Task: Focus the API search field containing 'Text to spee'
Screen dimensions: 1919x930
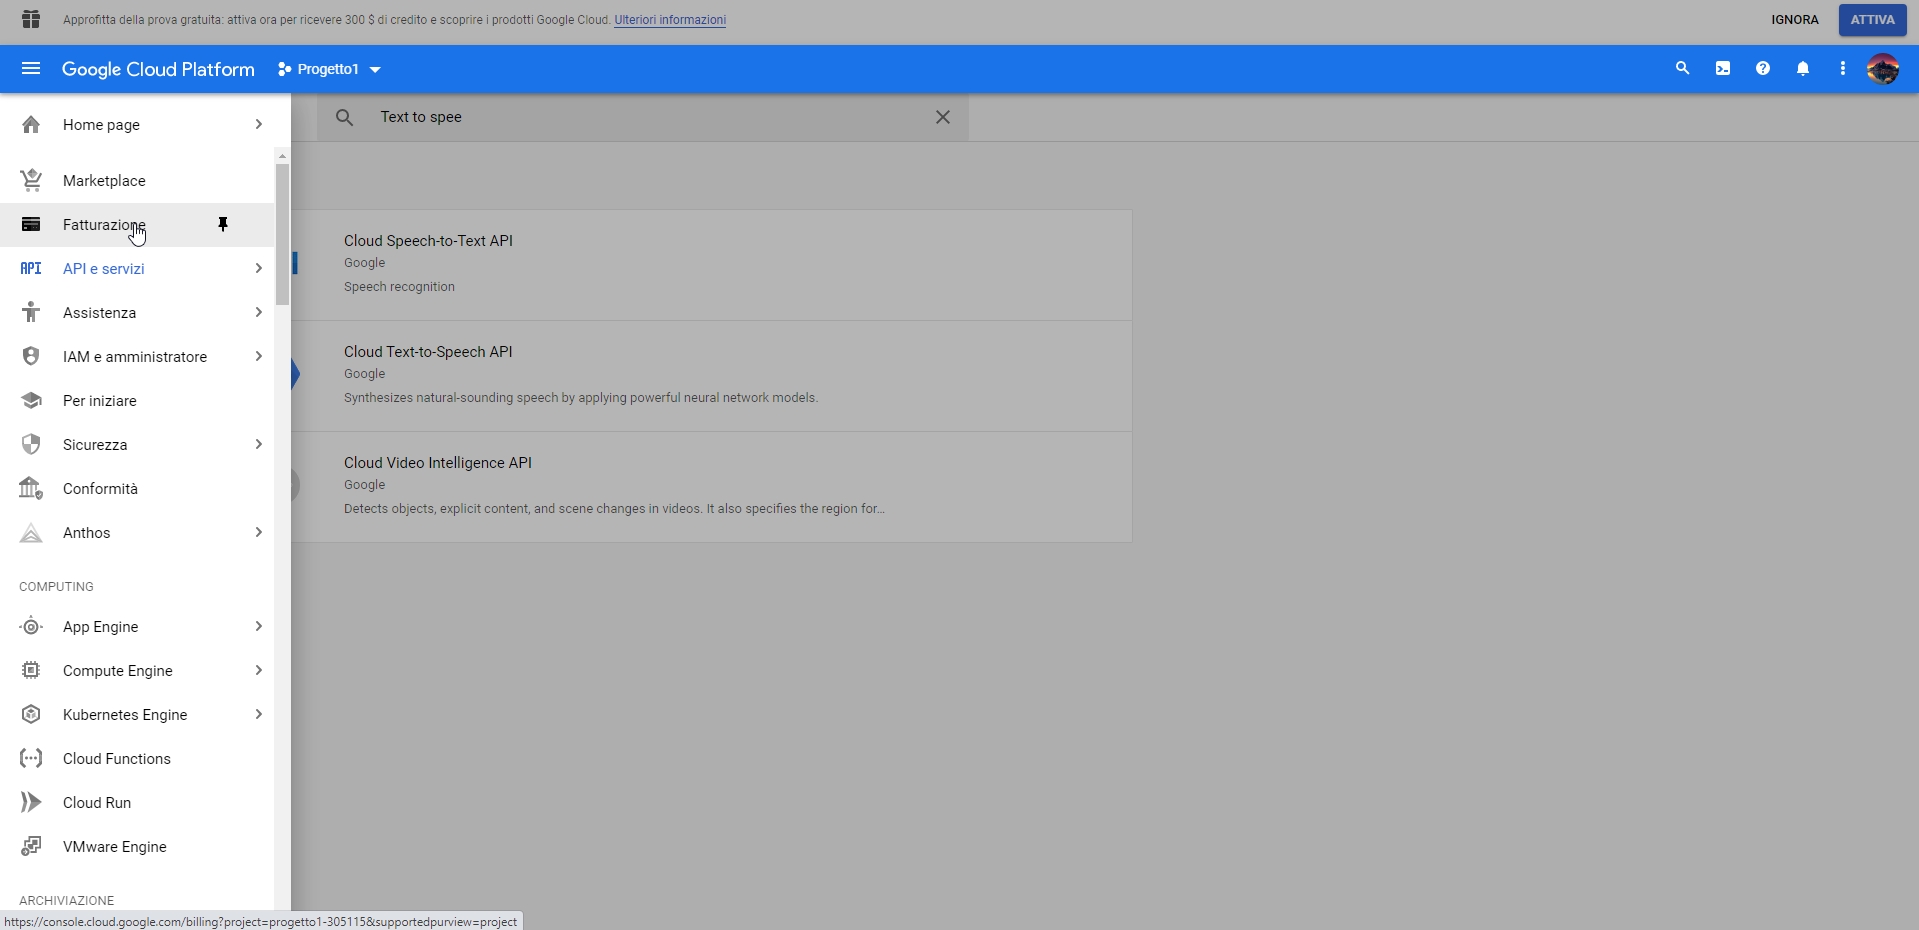Action: click(x=643, y=117)
